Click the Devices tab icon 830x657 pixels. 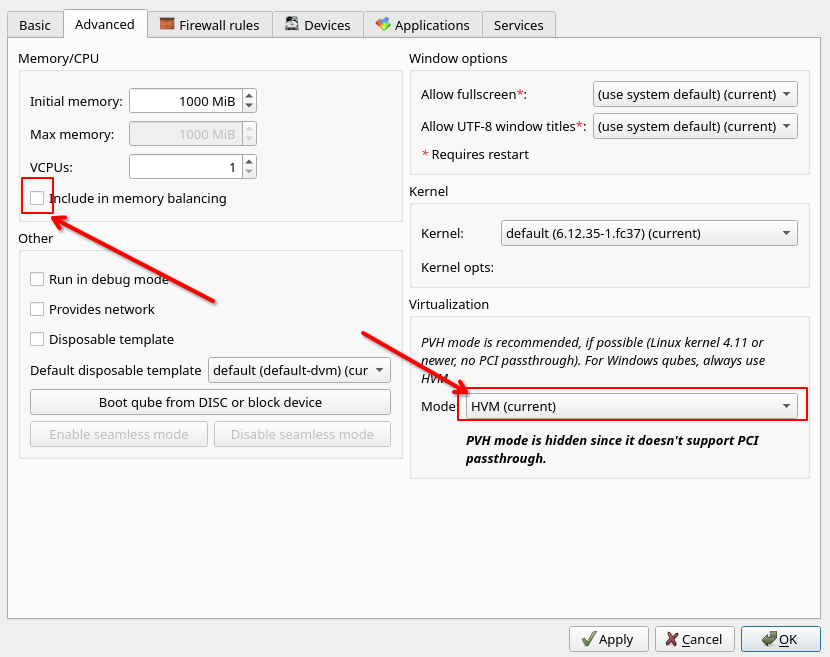pyautogui.click(x=292, y=23)
